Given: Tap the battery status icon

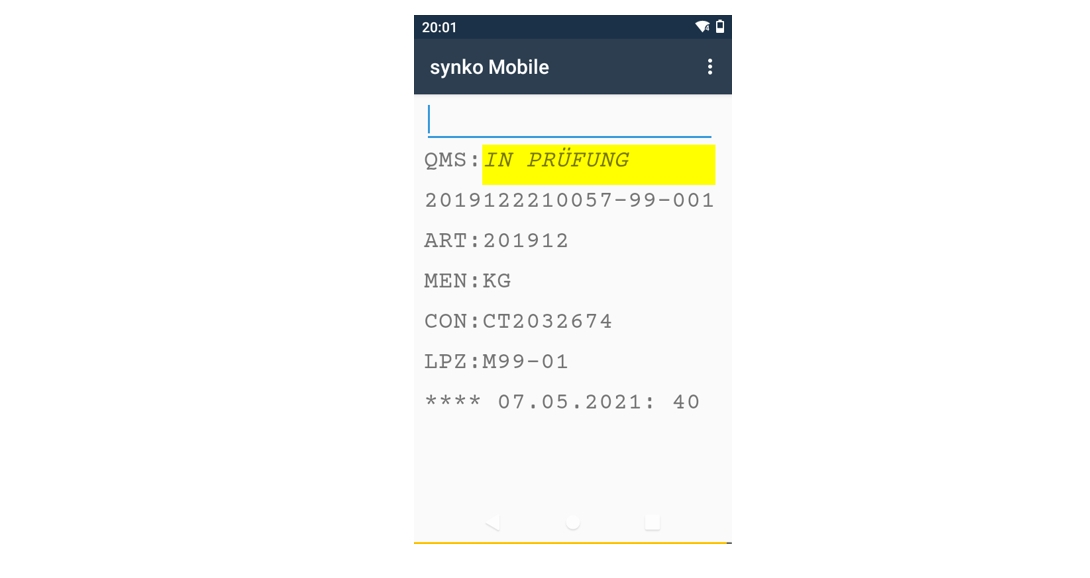Looking at the screenshot, I should click(720, 27).
